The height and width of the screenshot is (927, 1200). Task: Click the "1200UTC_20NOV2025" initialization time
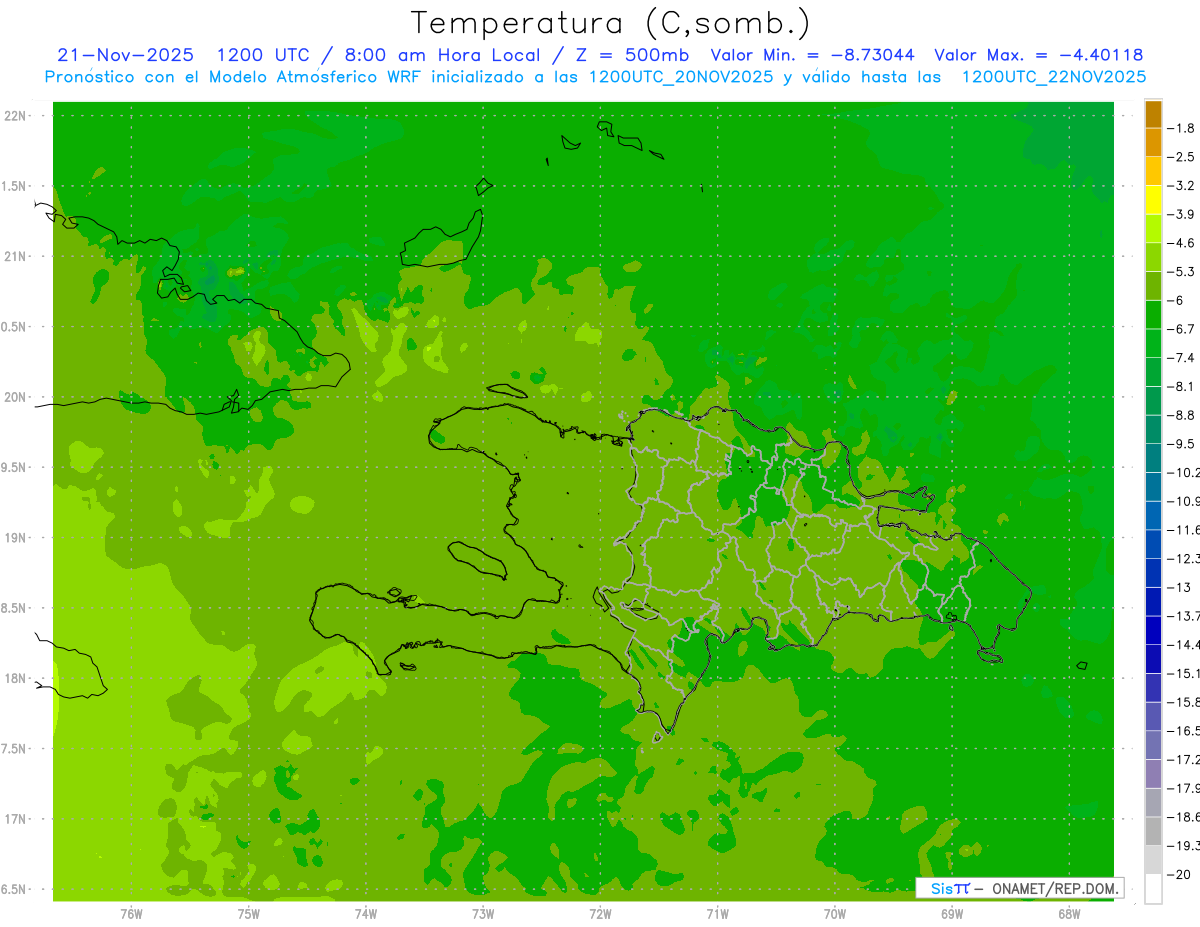point(681,77)
